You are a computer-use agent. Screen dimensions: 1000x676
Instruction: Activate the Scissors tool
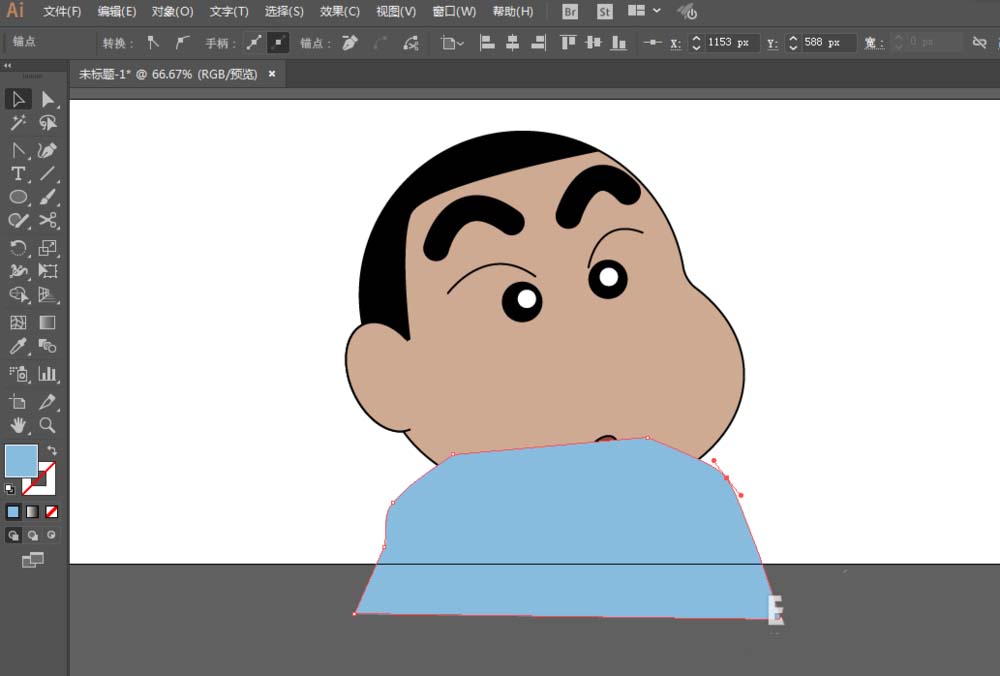[x=47, y=221]
